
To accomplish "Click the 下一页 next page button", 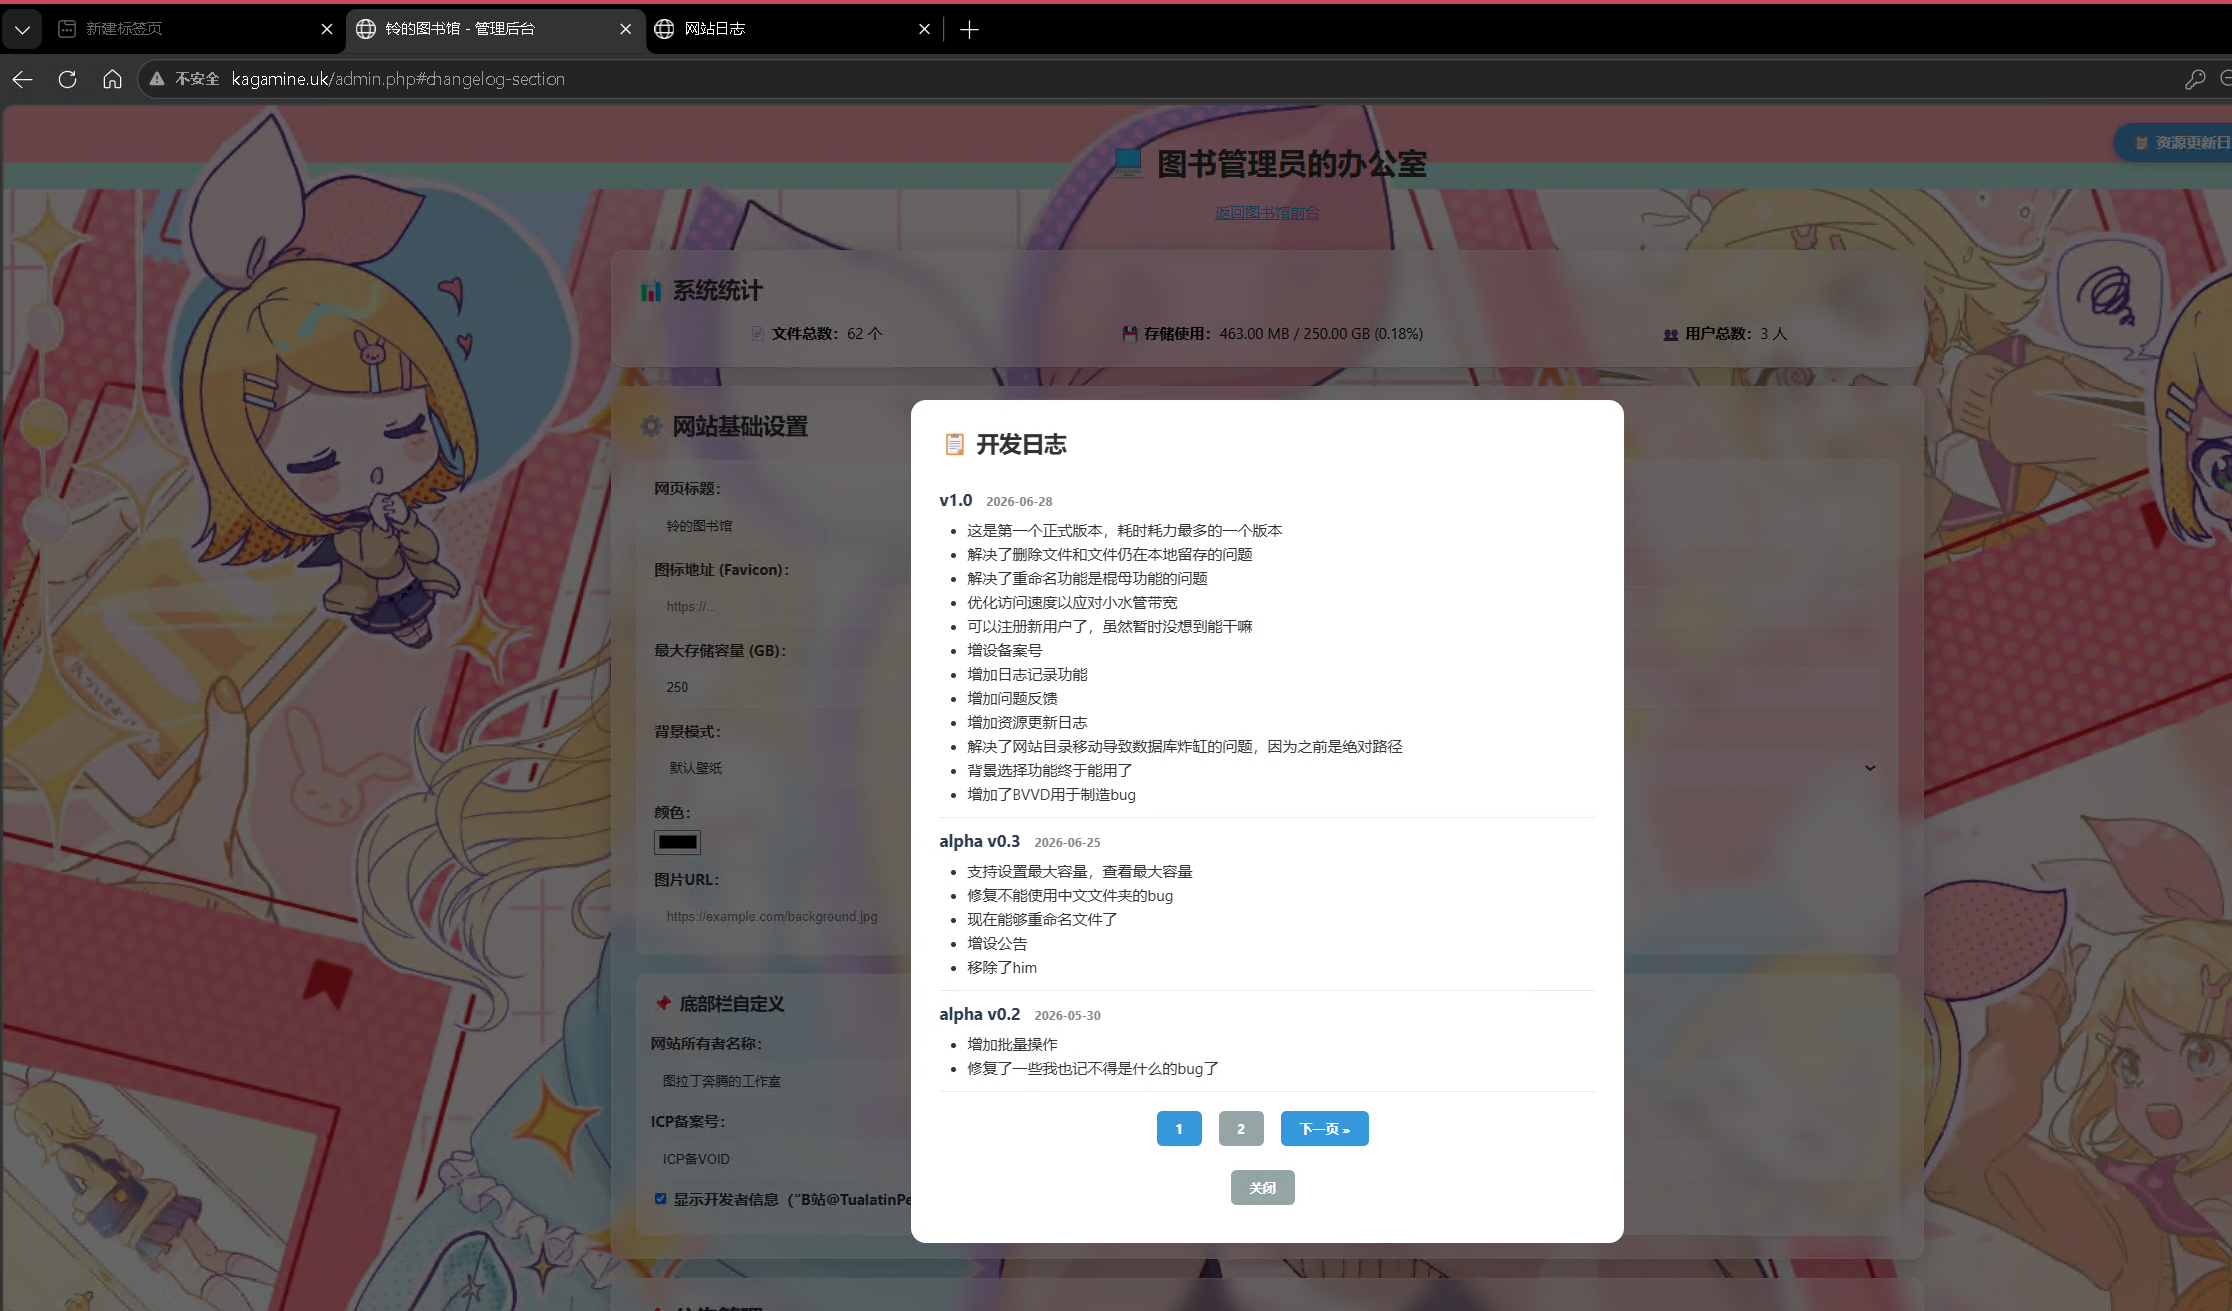I will 1325,1129.
